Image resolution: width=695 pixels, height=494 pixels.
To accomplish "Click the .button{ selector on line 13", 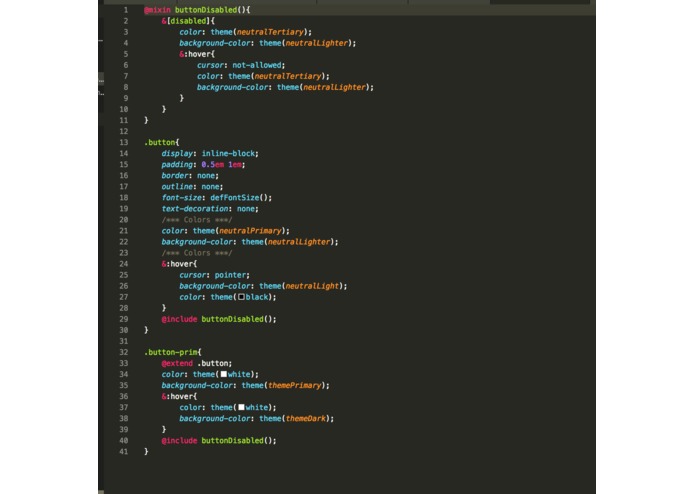I will [x=162, y=142].
